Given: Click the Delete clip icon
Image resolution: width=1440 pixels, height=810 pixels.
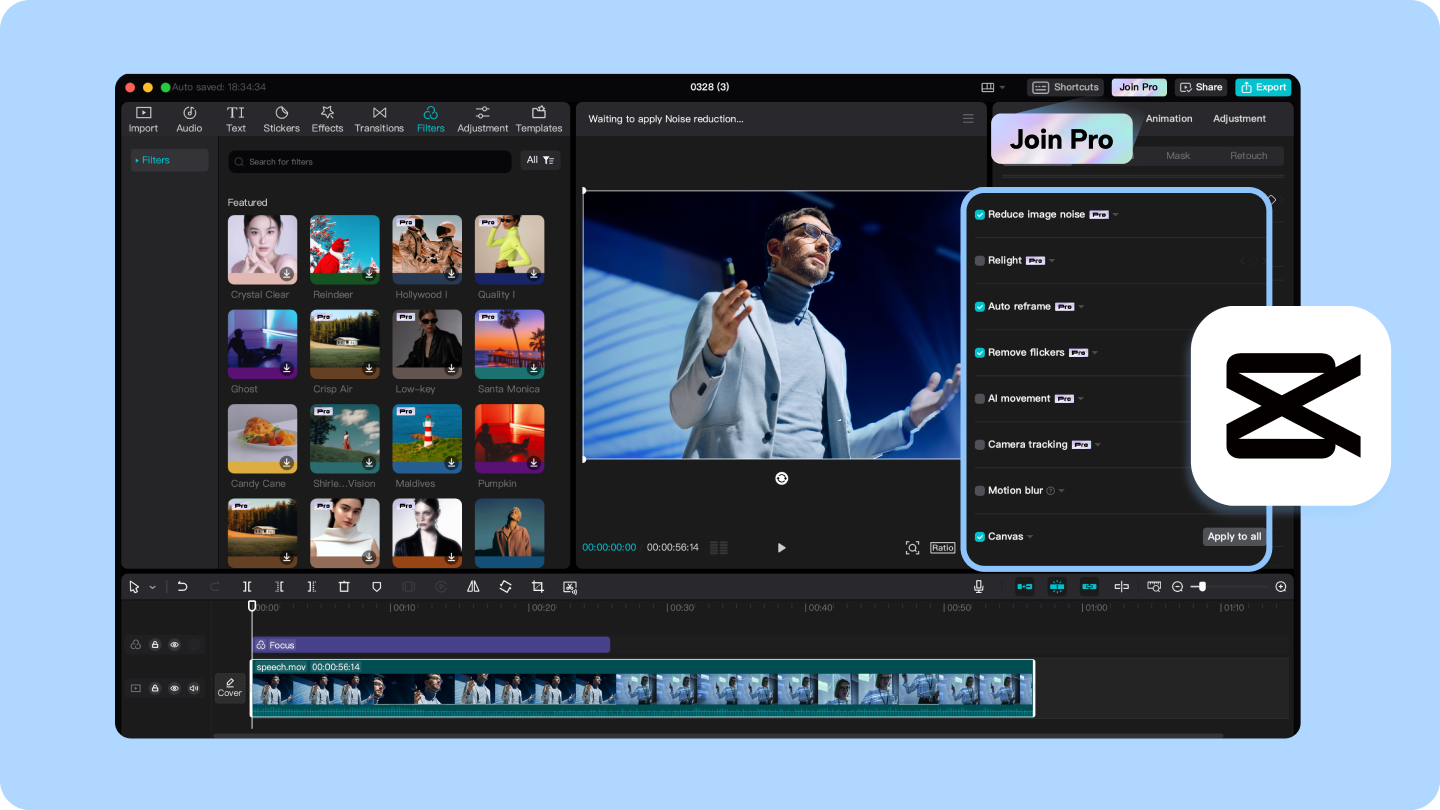Looking at the screenshot, I should [x=343, y=587].
